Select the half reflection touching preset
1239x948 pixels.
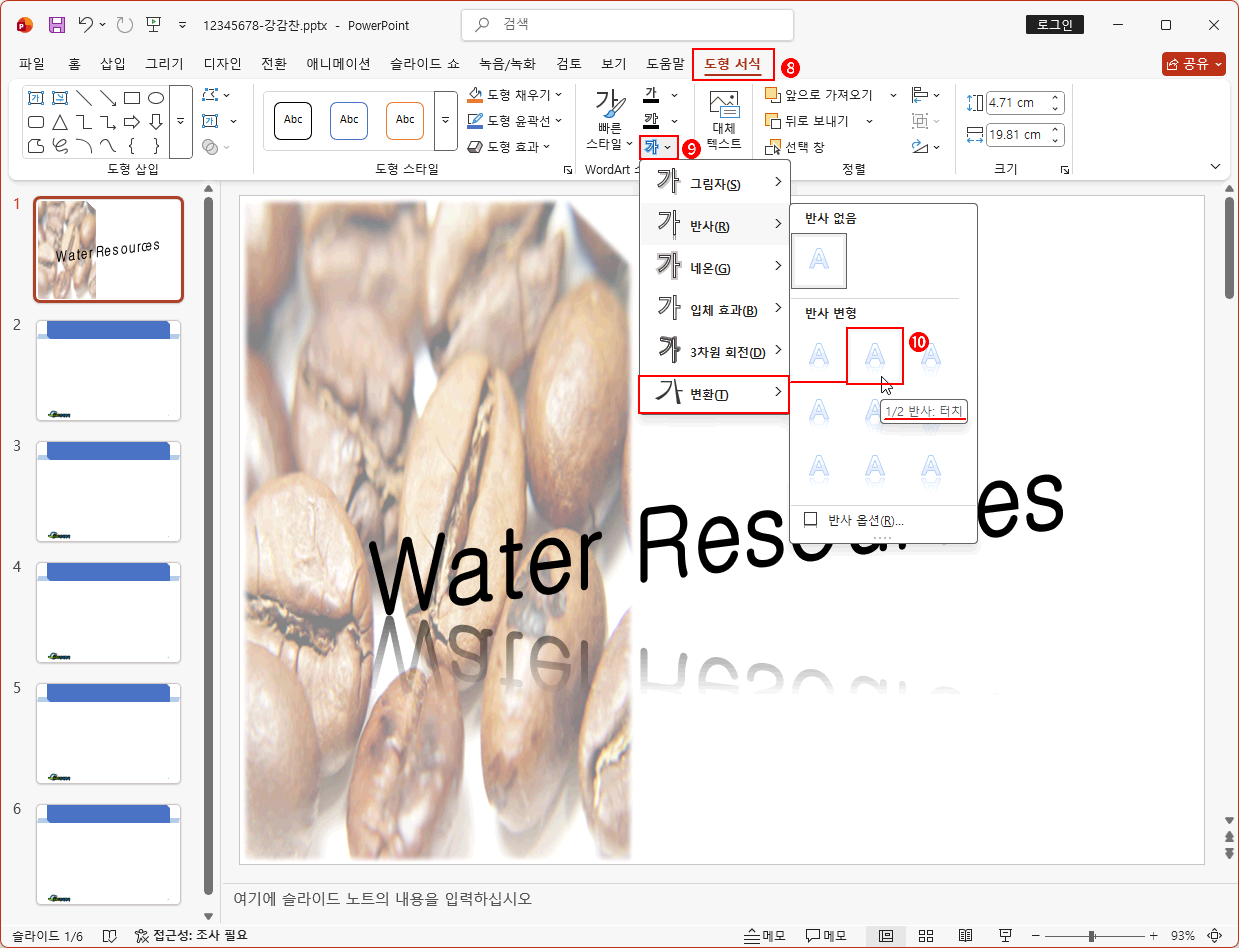click(x=874, y=355)
